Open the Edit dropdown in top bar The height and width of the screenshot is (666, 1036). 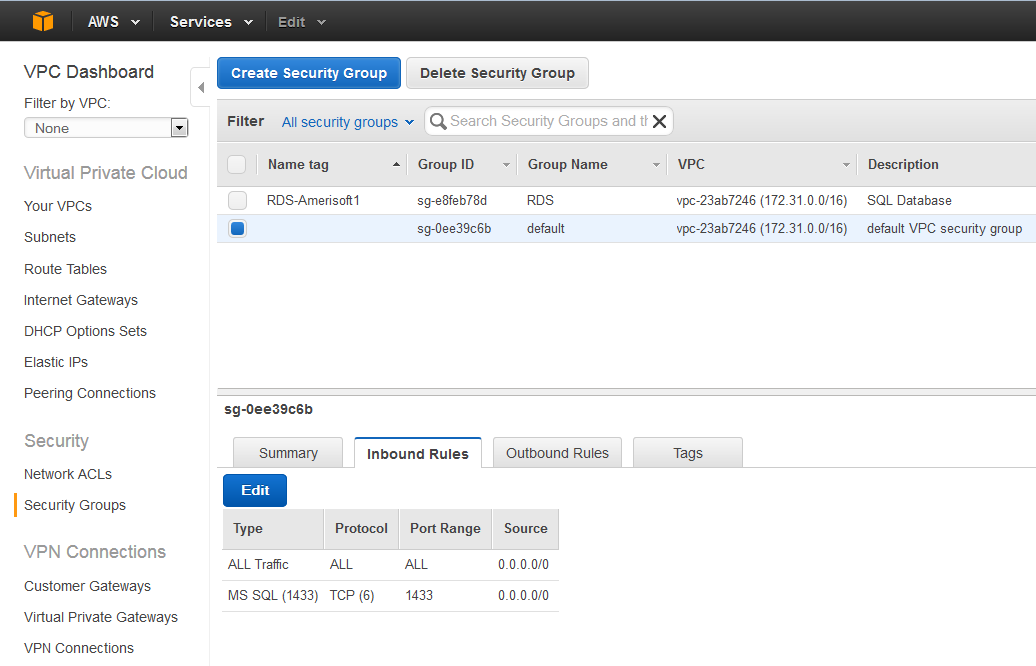(x=301, y=22)
